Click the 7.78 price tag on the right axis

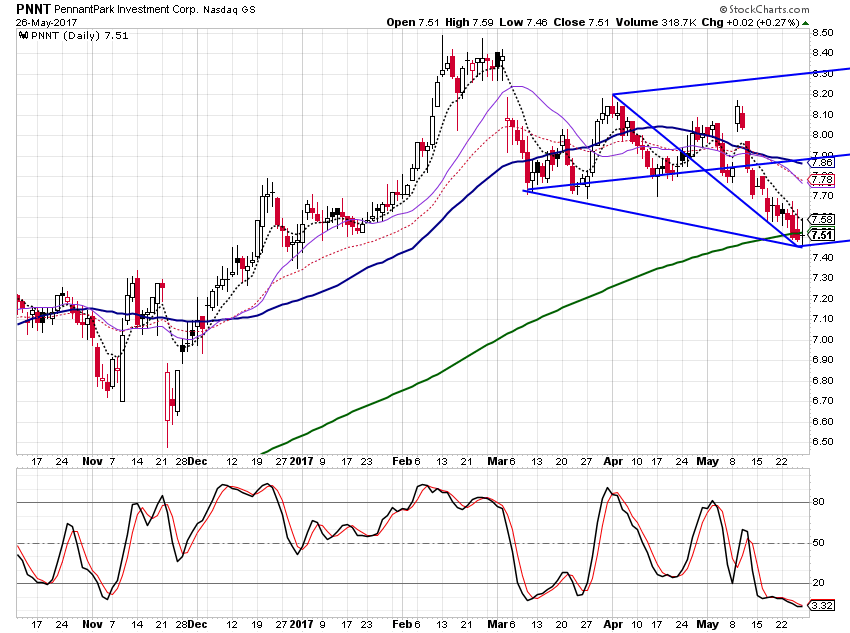822,179
